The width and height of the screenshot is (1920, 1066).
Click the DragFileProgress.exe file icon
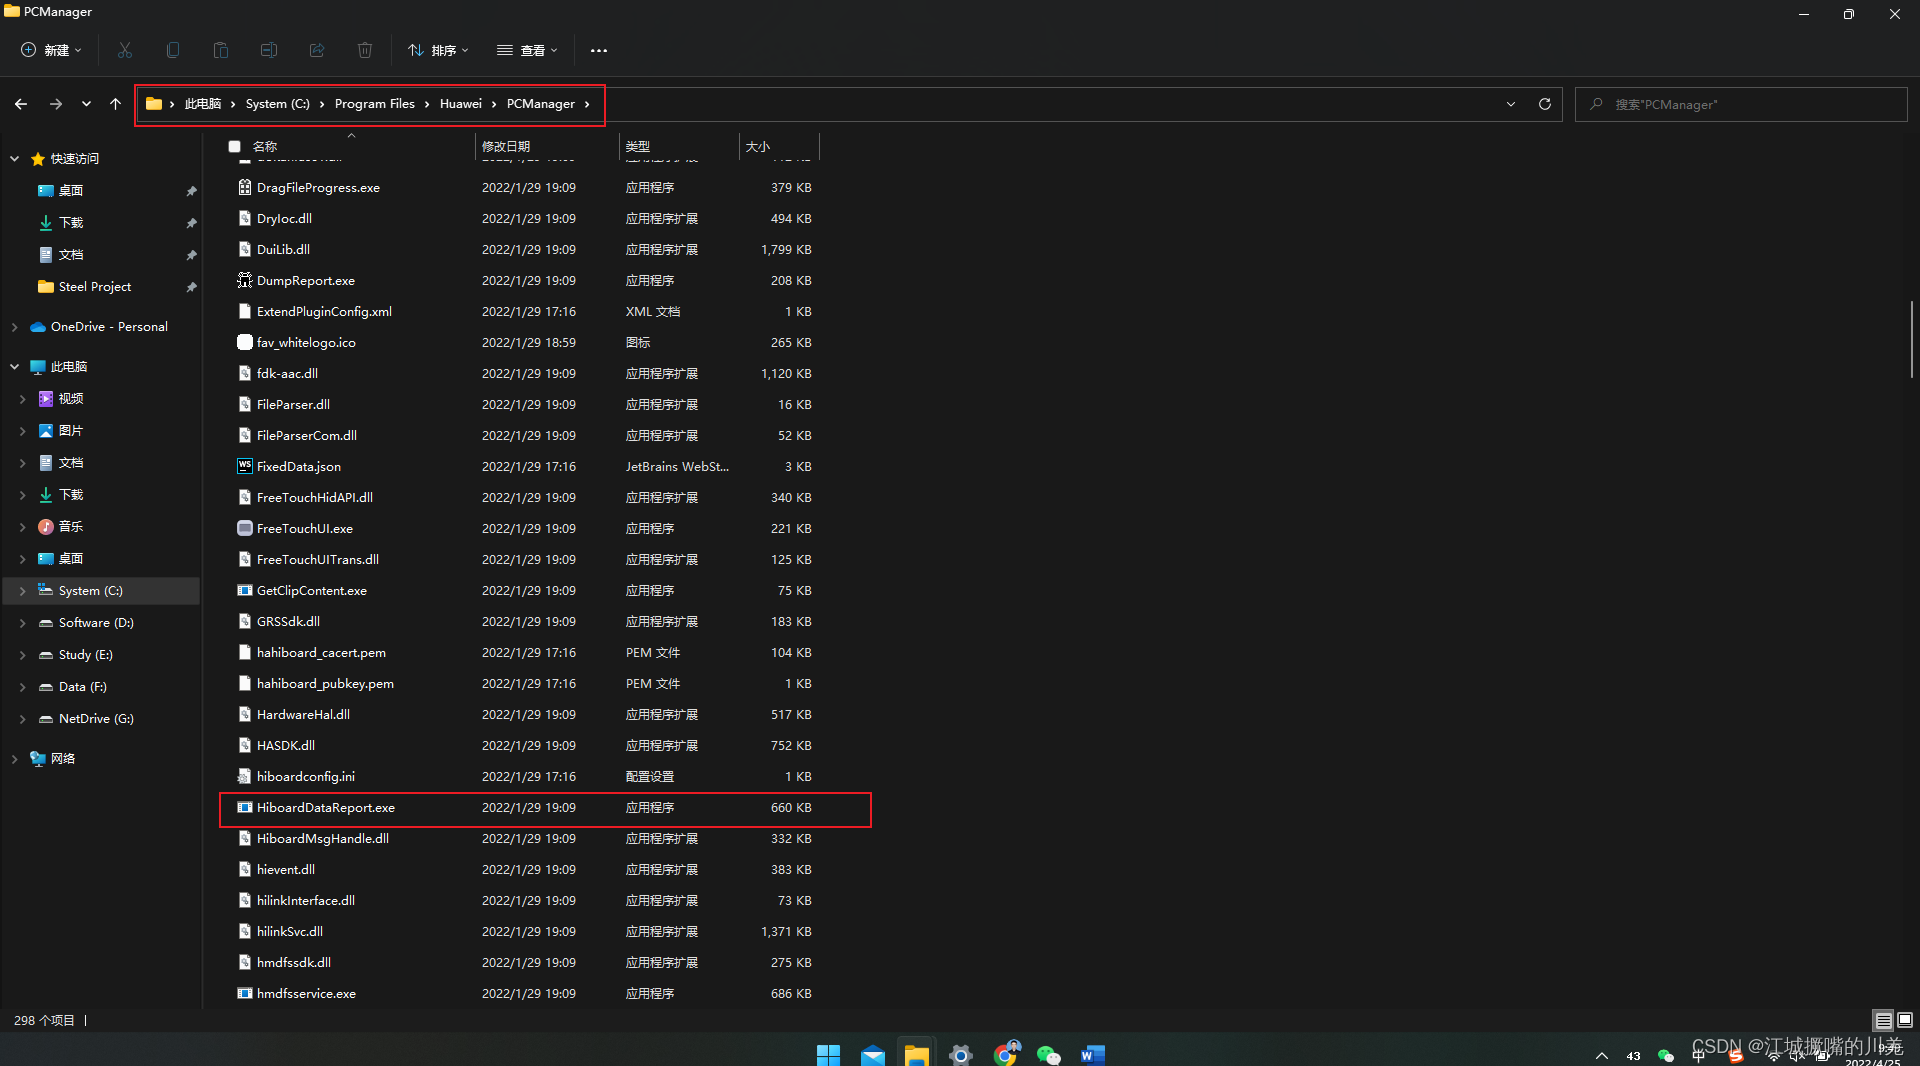pos(244,187)
